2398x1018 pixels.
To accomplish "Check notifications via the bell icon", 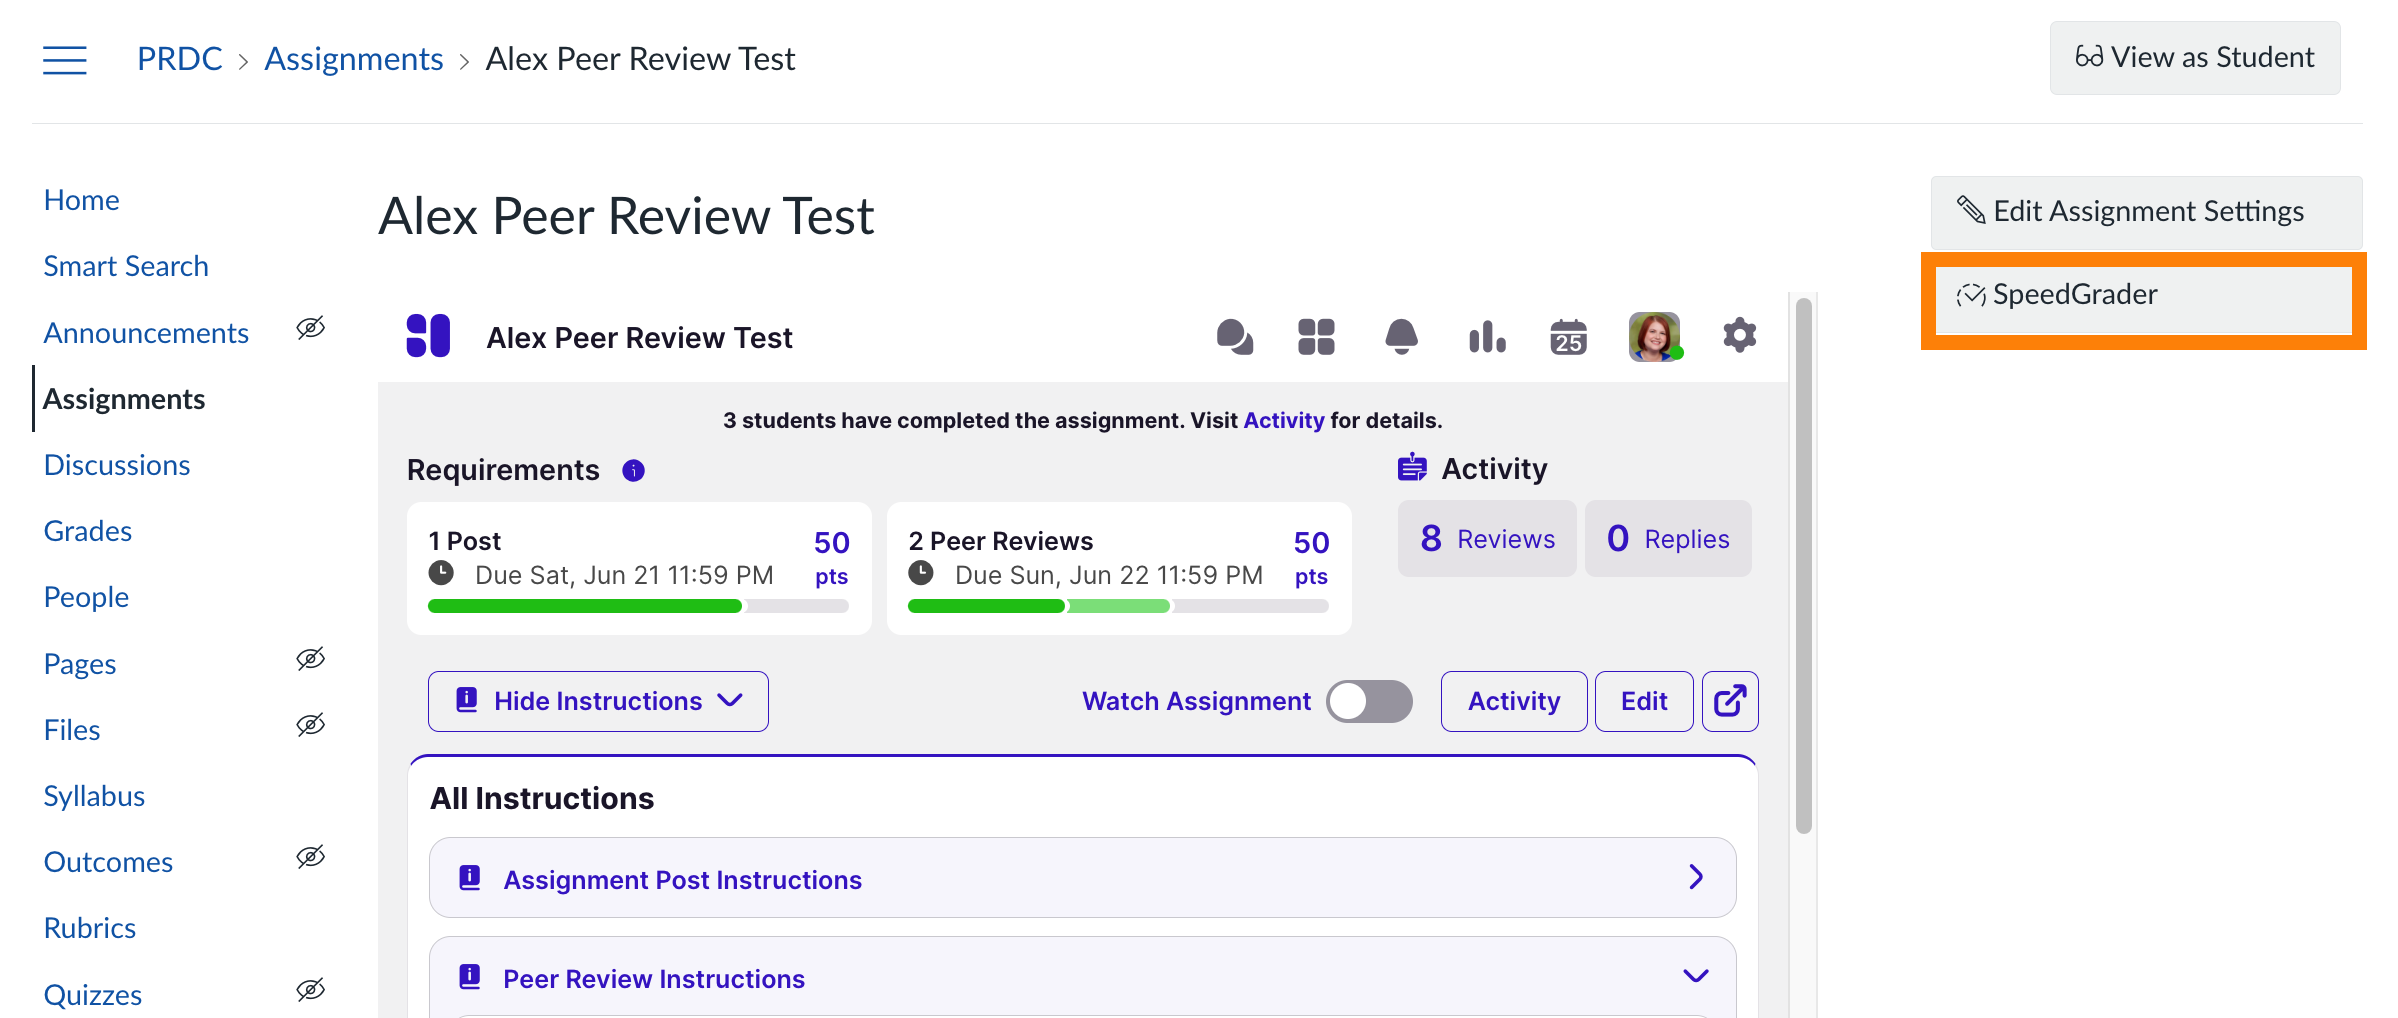I will (1402, 337).
